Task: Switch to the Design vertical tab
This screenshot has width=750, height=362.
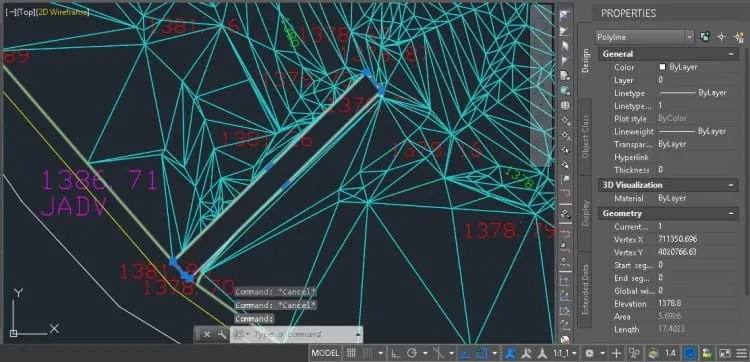Action: click(x=585, y=60)
